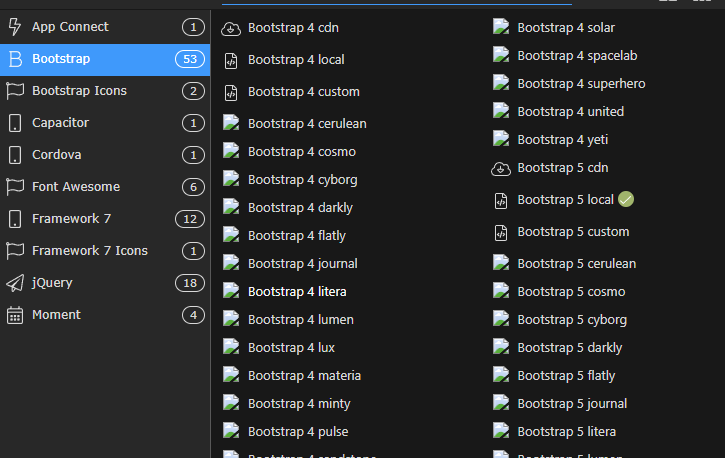The height and width of the screenshot is (458, 725).
Task: Open the Framework 7 Icons category
Action: [105, 251]
